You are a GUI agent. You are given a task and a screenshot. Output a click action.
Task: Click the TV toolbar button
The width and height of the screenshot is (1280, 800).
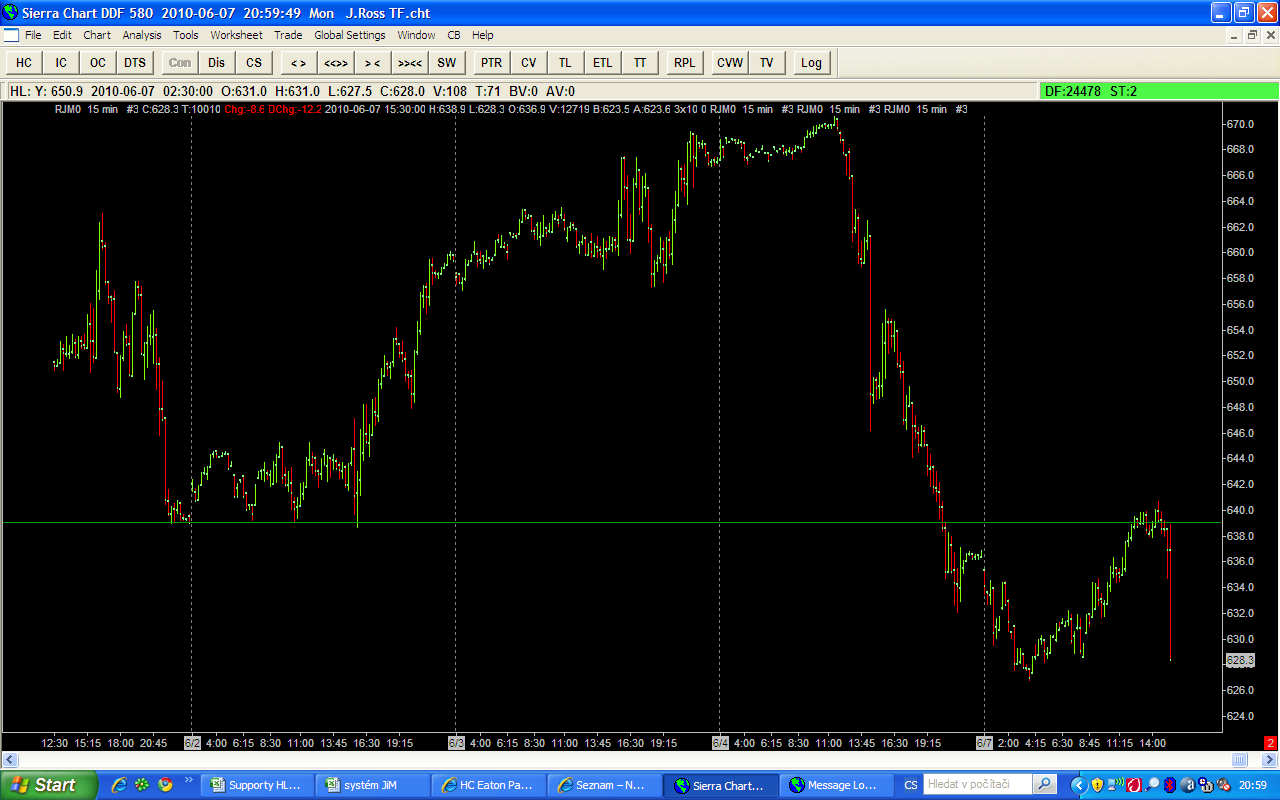tap(766, 62)
